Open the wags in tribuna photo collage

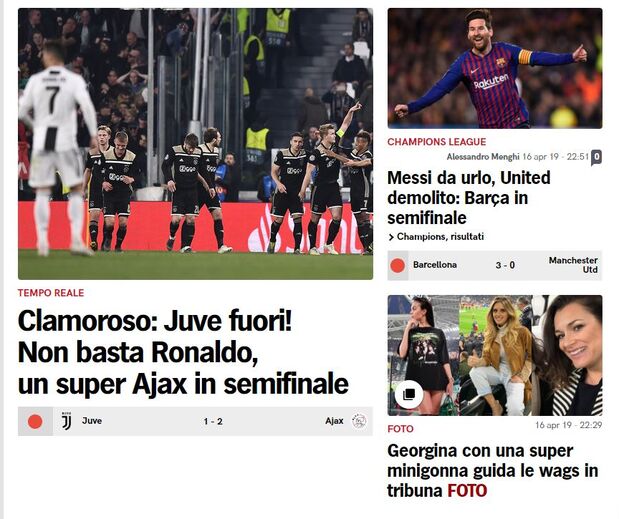[x=495, y=355]
